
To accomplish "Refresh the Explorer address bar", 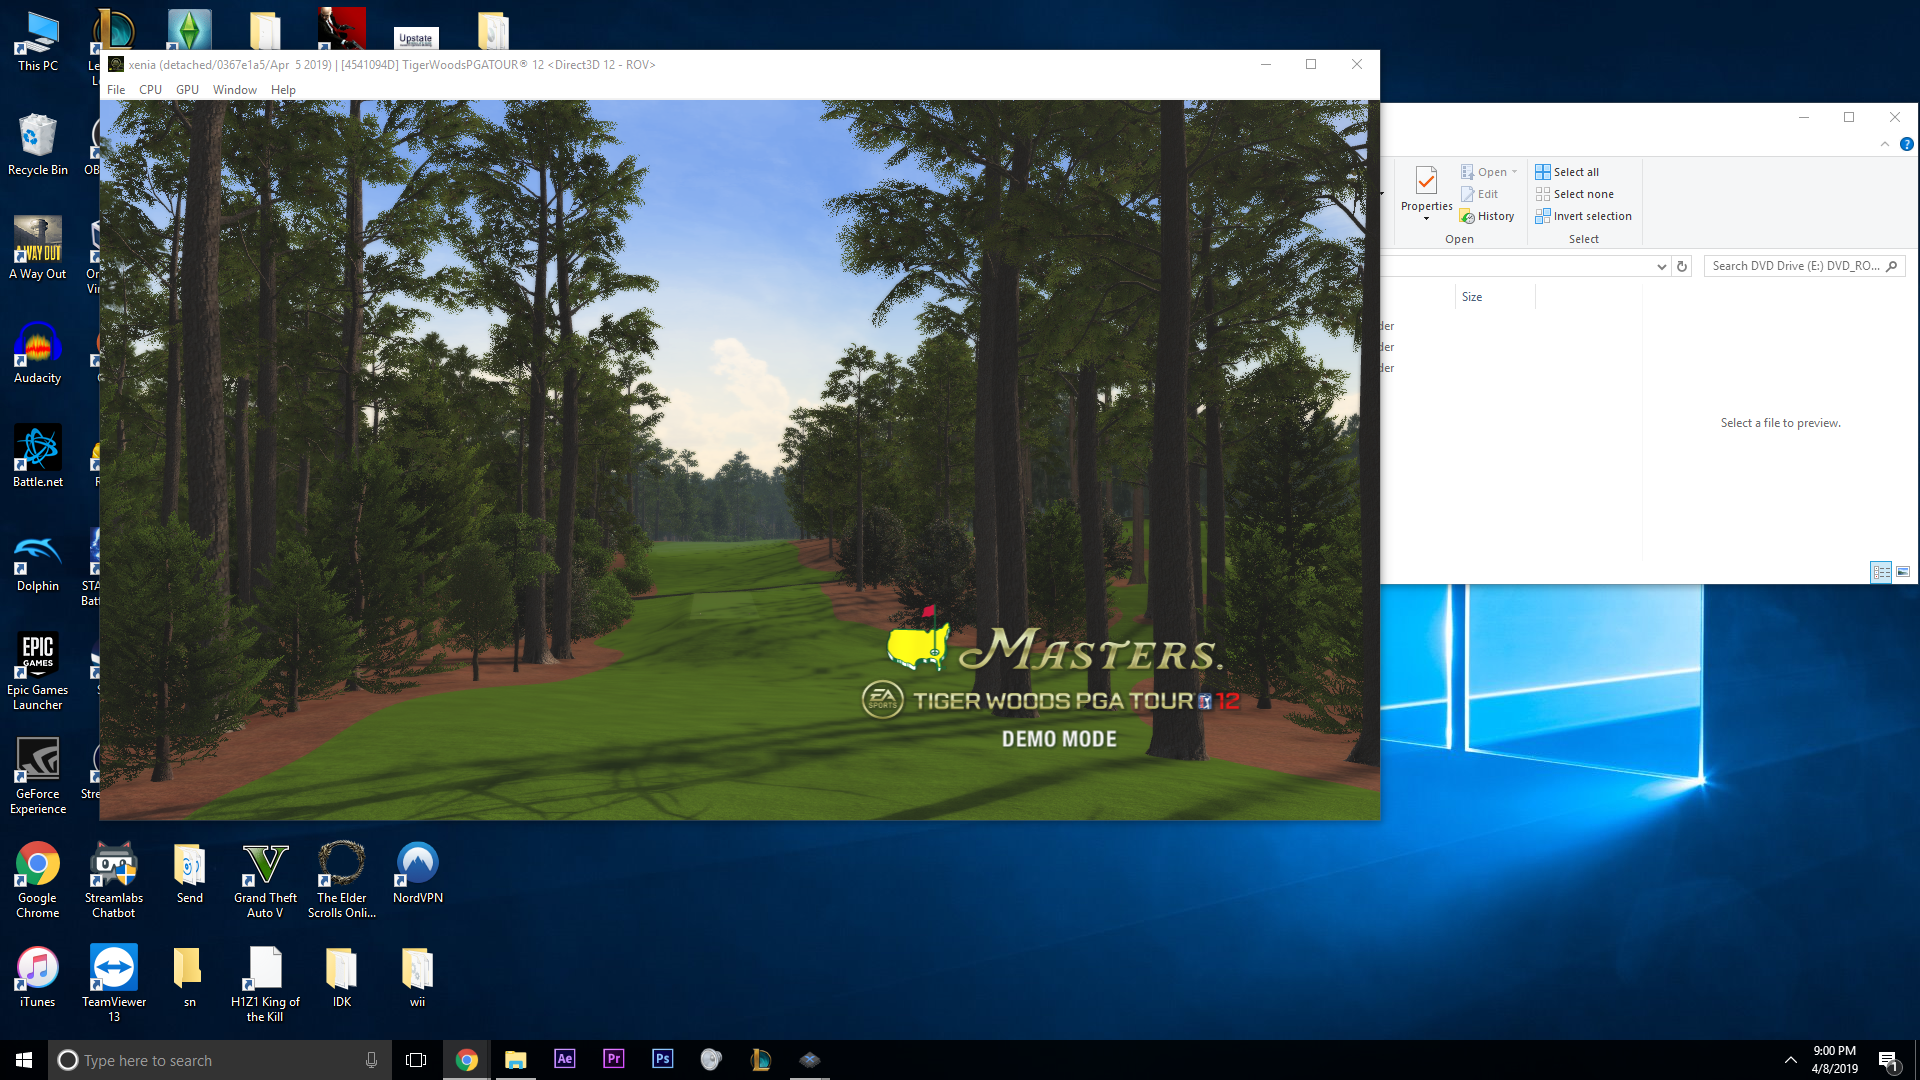I will point(1682,266).
